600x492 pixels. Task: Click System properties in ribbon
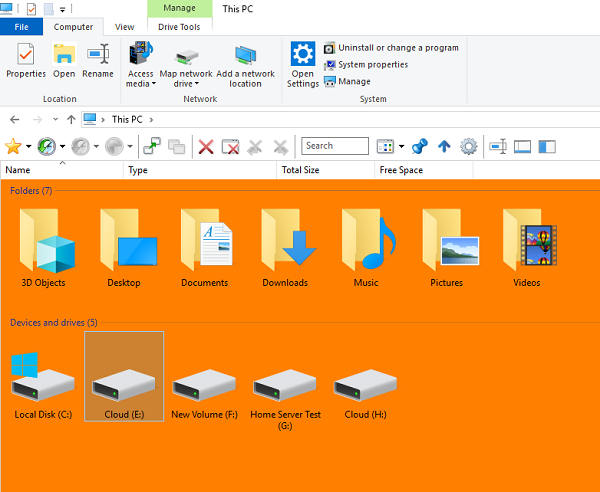373,65
